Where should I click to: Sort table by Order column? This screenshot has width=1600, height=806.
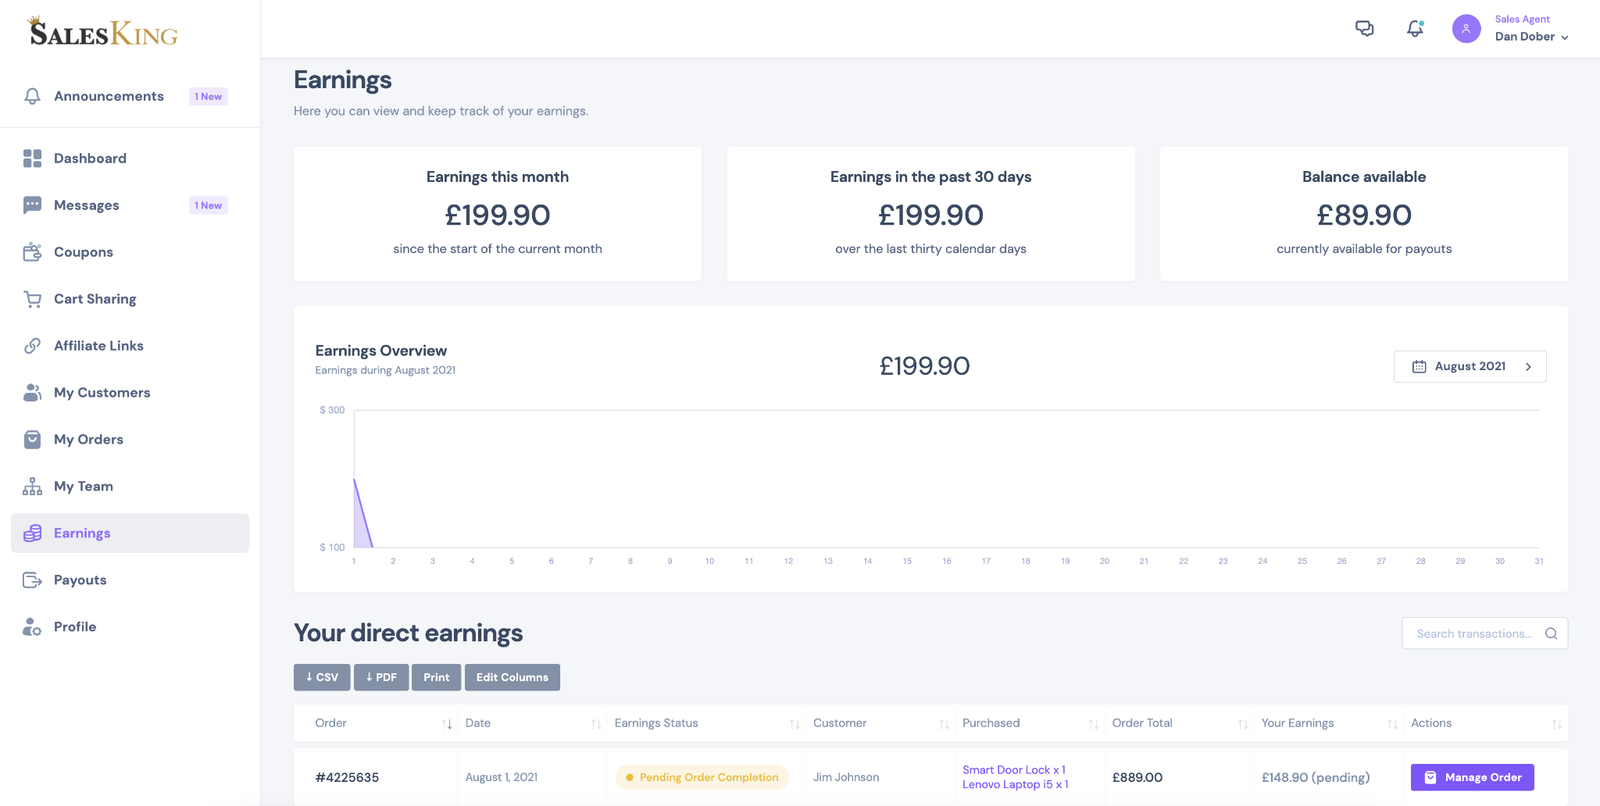tap(447, 724)
